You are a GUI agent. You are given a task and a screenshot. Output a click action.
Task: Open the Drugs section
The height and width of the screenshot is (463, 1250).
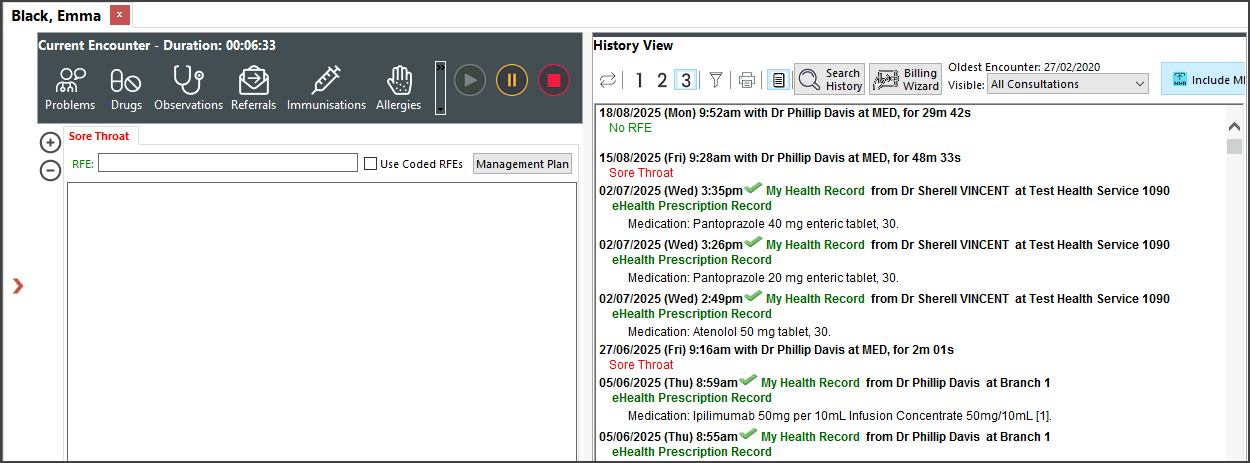125,88
